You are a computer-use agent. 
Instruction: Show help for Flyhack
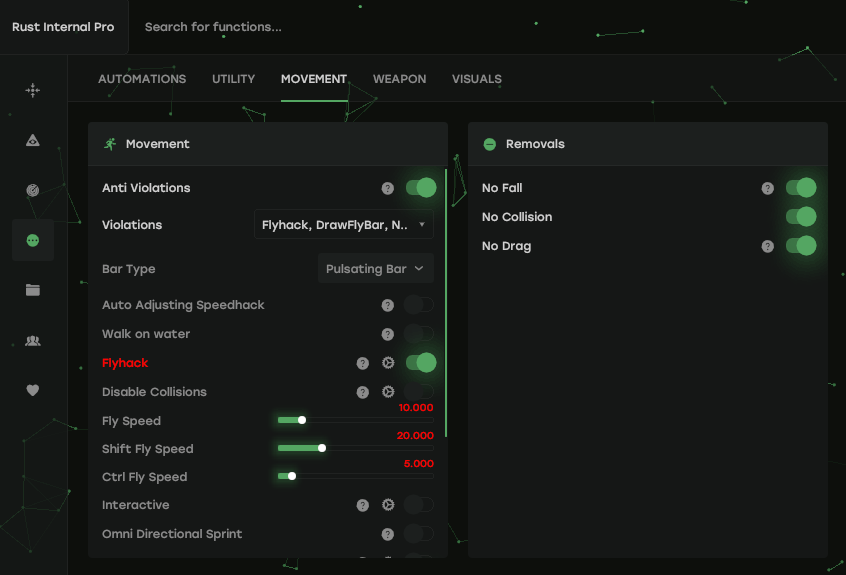[x=363, y=364]
